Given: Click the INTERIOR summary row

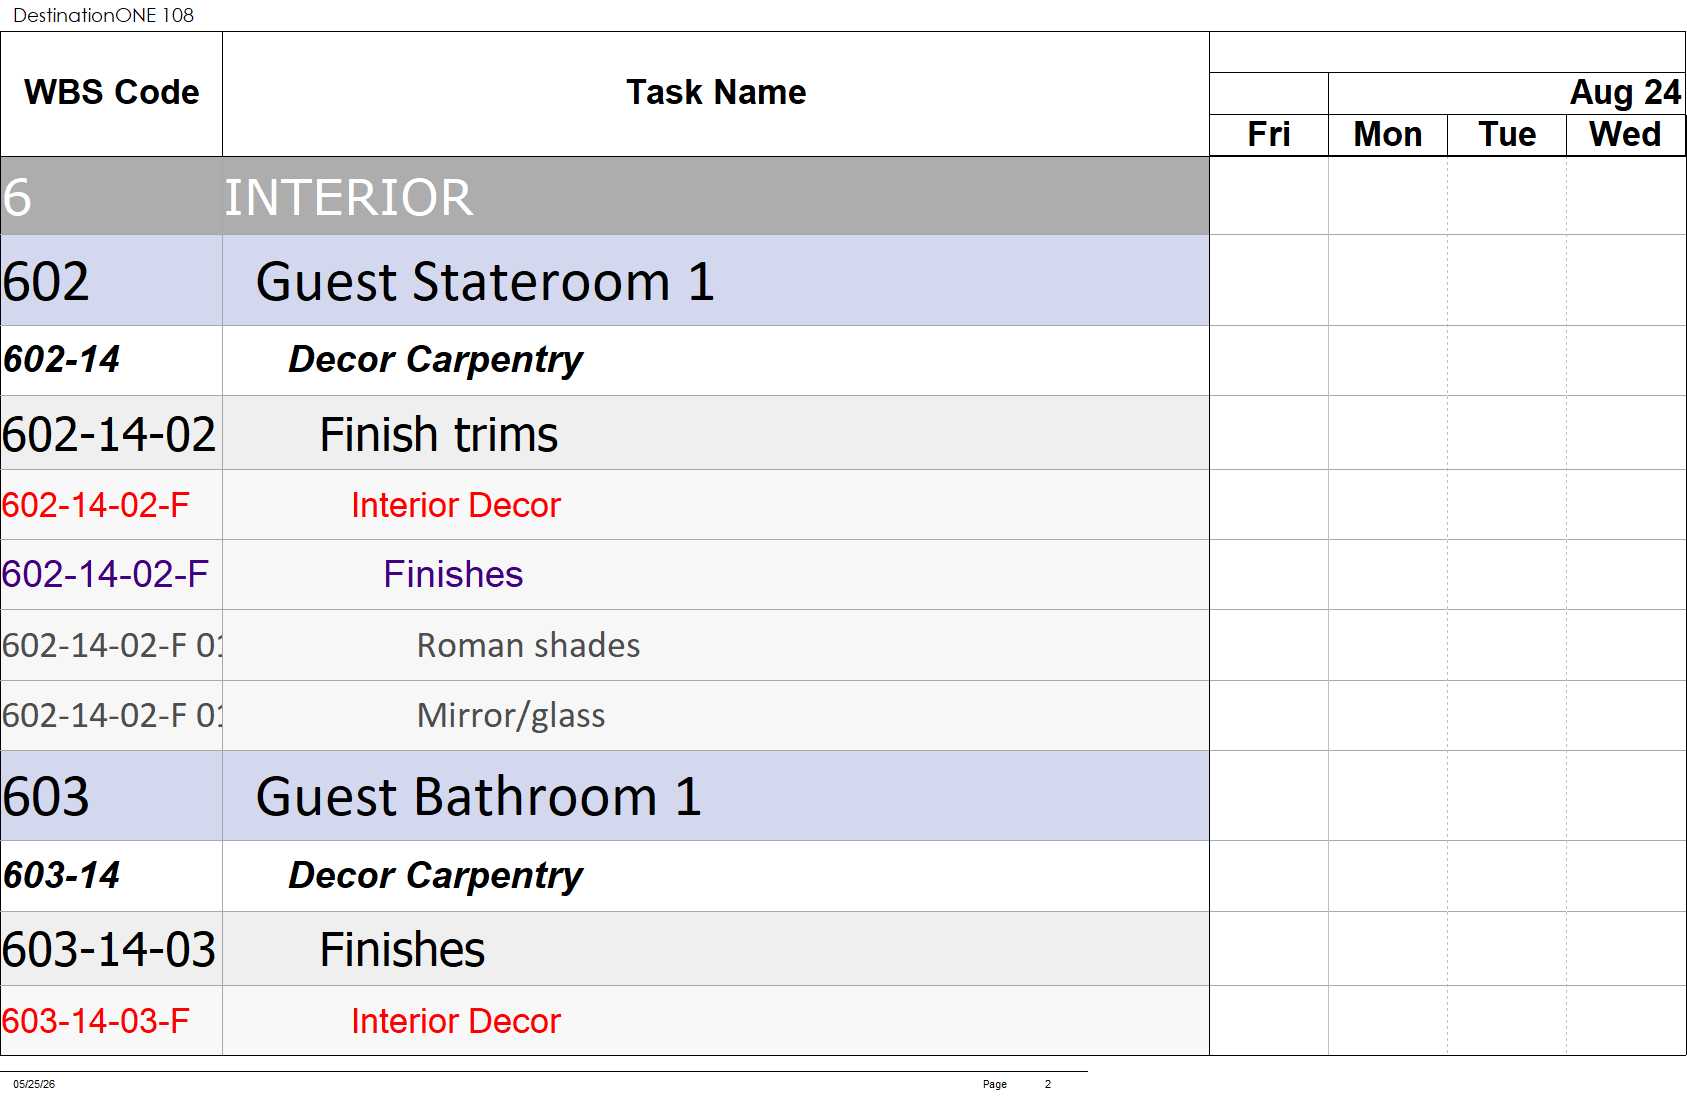Looking at the screenshot, I should click(604, 196).
